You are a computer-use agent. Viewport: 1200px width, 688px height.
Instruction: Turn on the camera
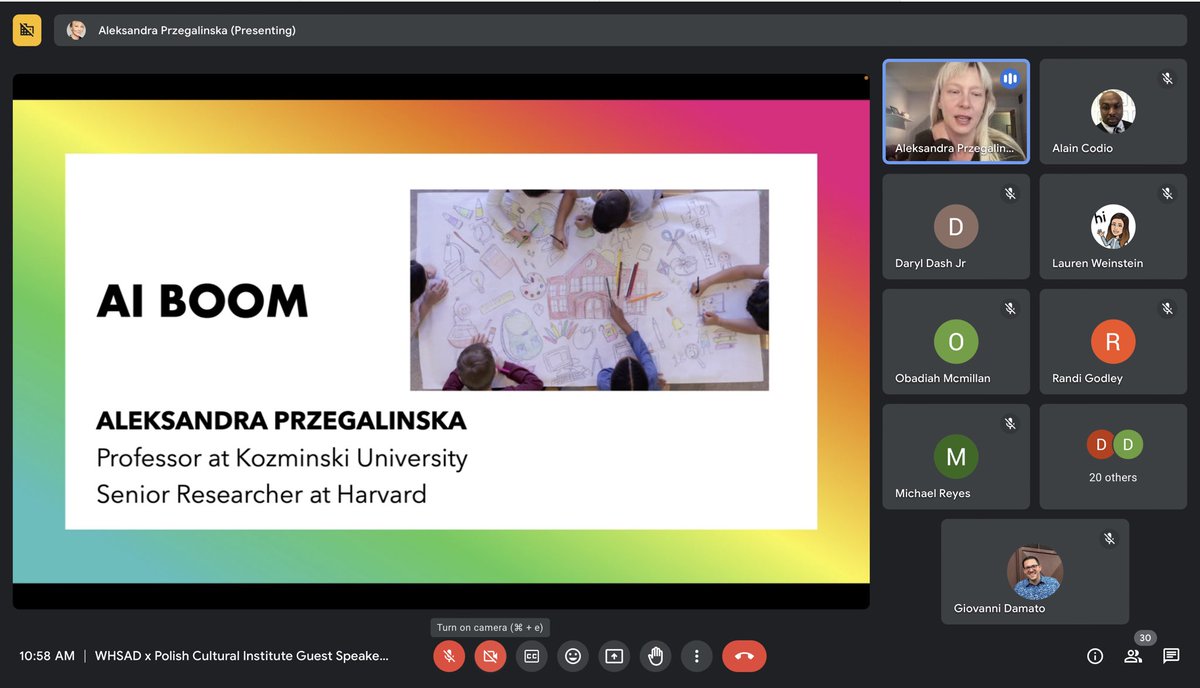click(x=490, y=656)
